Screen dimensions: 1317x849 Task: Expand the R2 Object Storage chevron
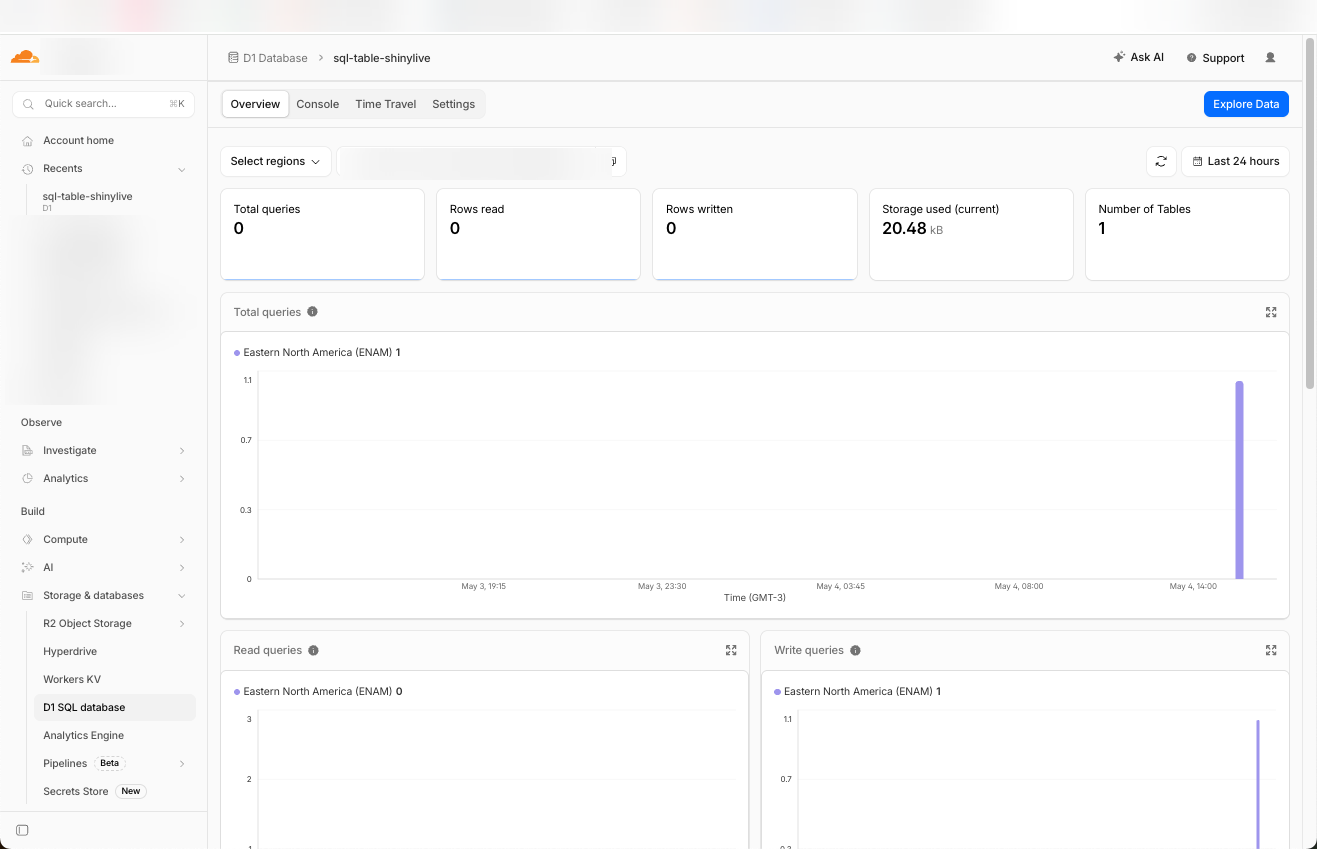click(182, 624)
